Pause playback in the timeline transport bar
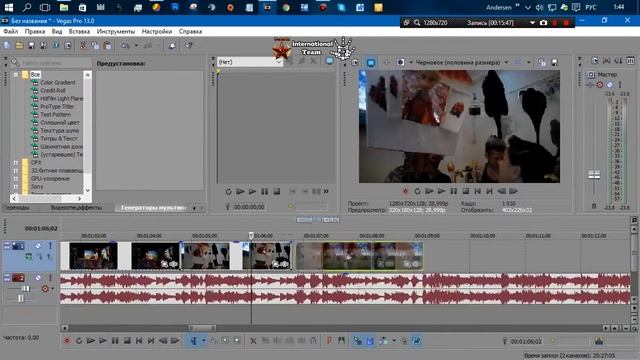Screen dimensions: 640x360 pos(115,340)
